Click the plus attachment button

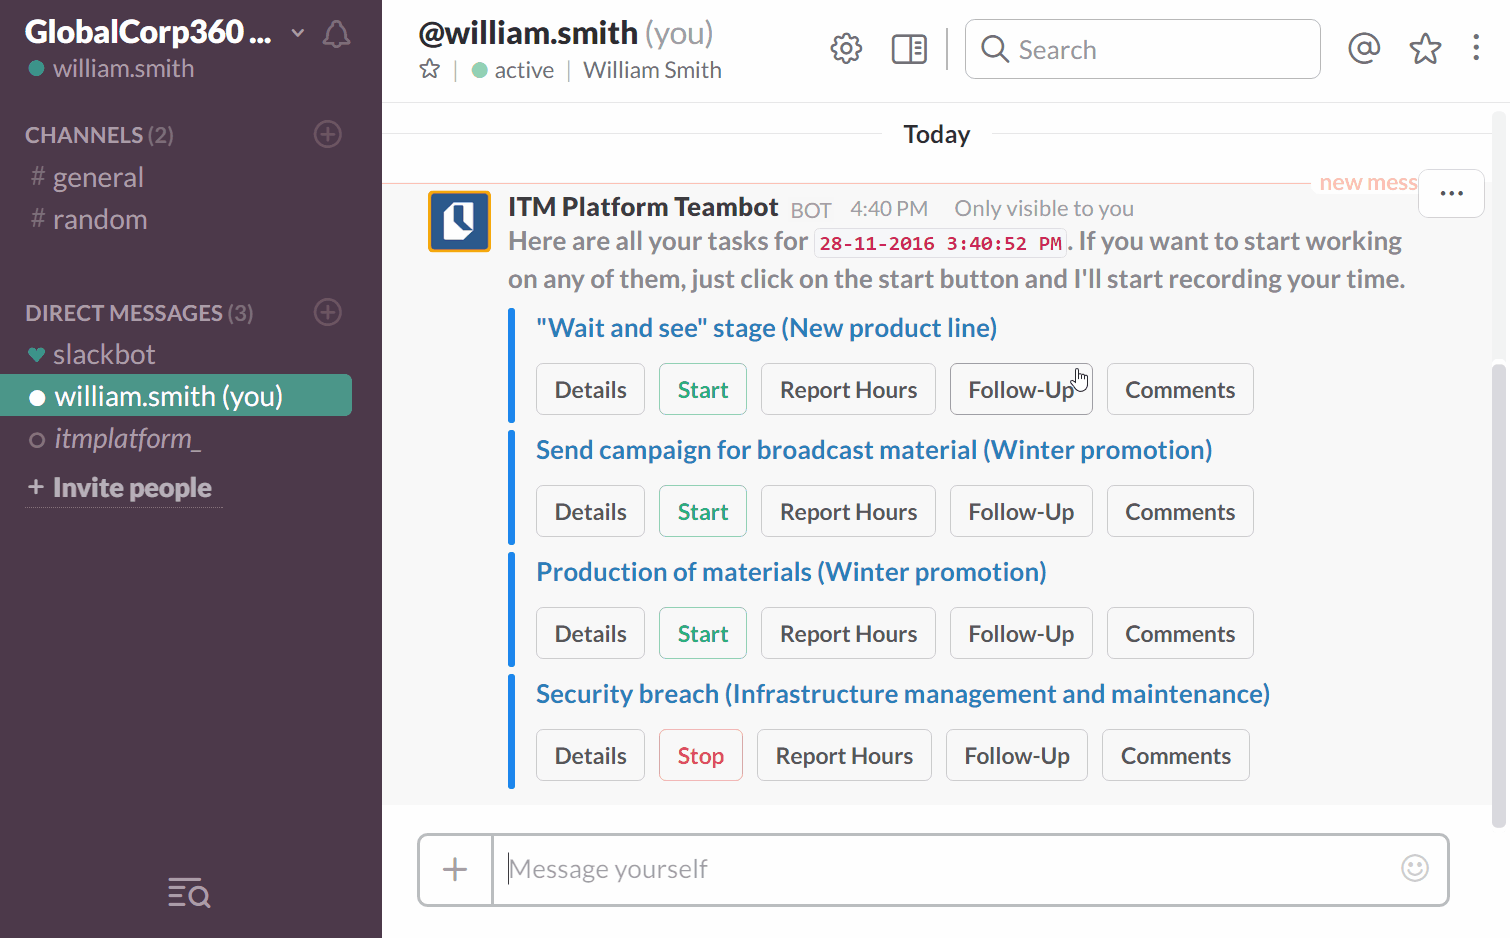455,869
